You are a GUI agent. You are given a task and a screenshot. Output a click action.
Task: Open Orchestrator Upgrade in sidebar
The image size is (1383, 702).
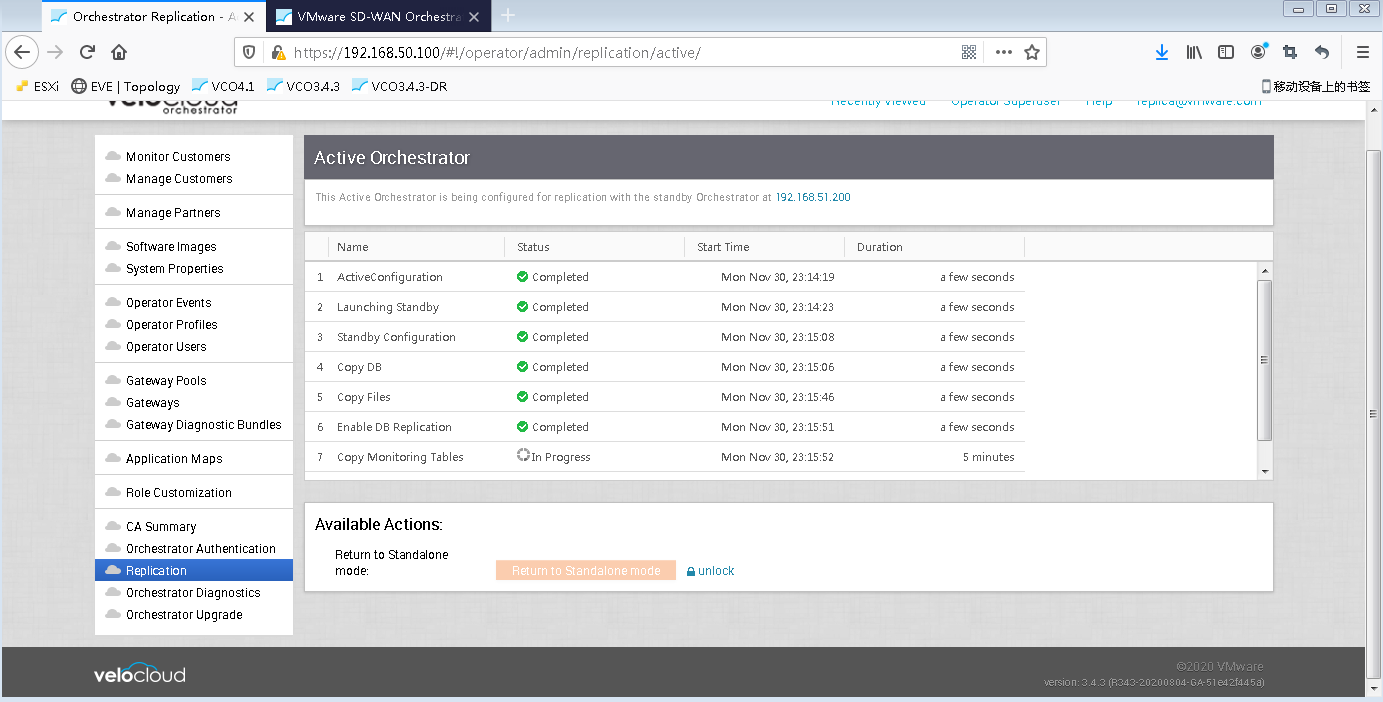(x=184, y=615)
